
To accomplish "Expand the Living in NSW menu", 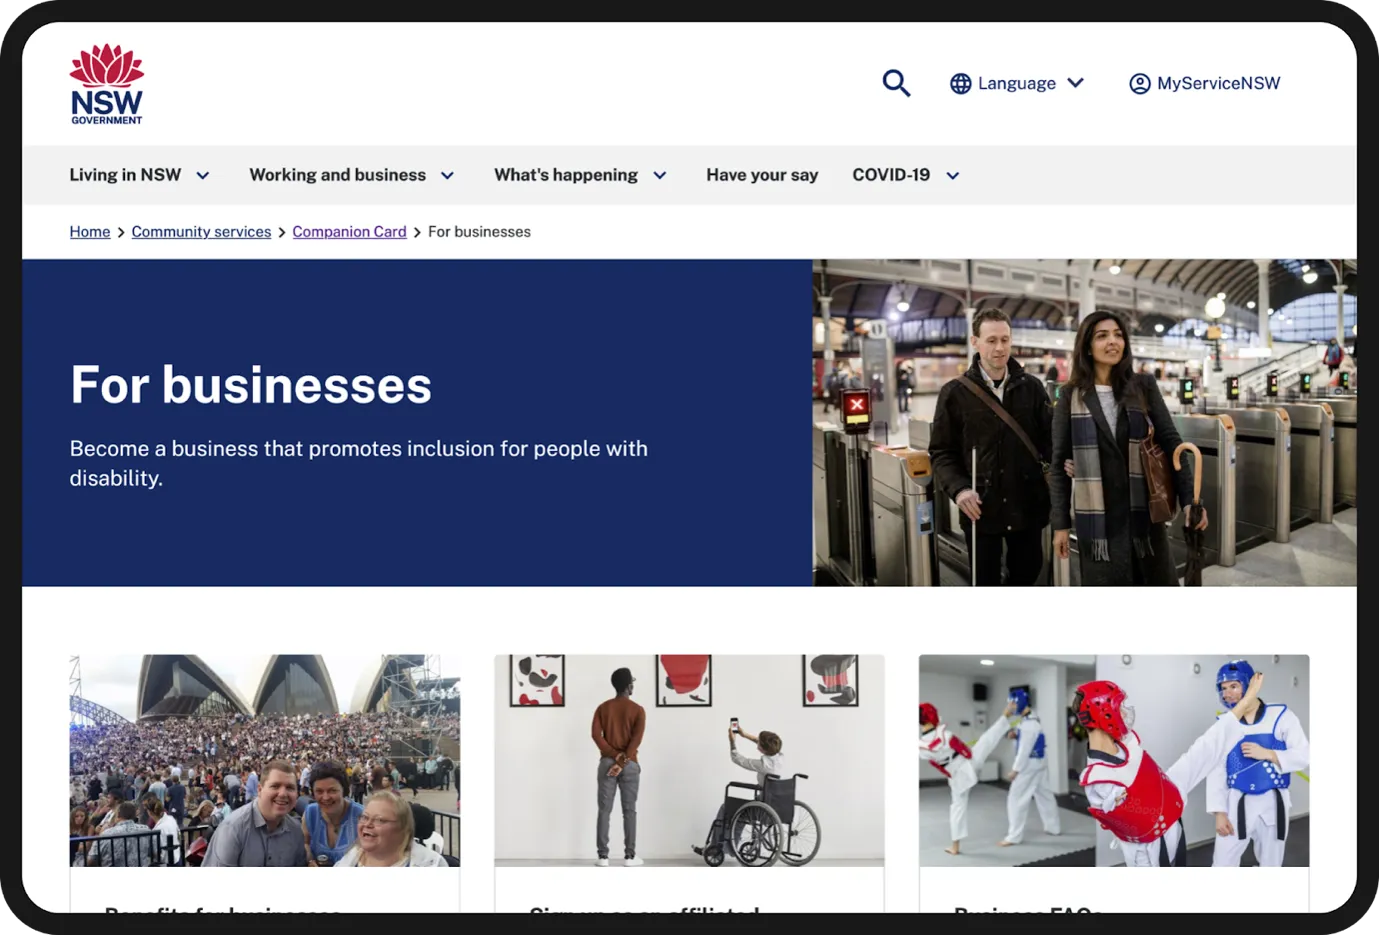I will pos(140,174).
